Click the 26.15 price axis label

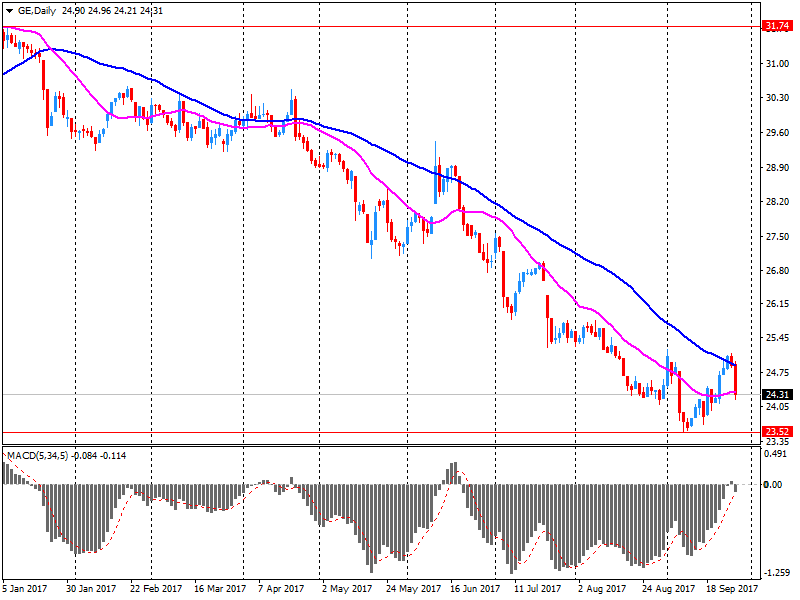pos(777,304)
